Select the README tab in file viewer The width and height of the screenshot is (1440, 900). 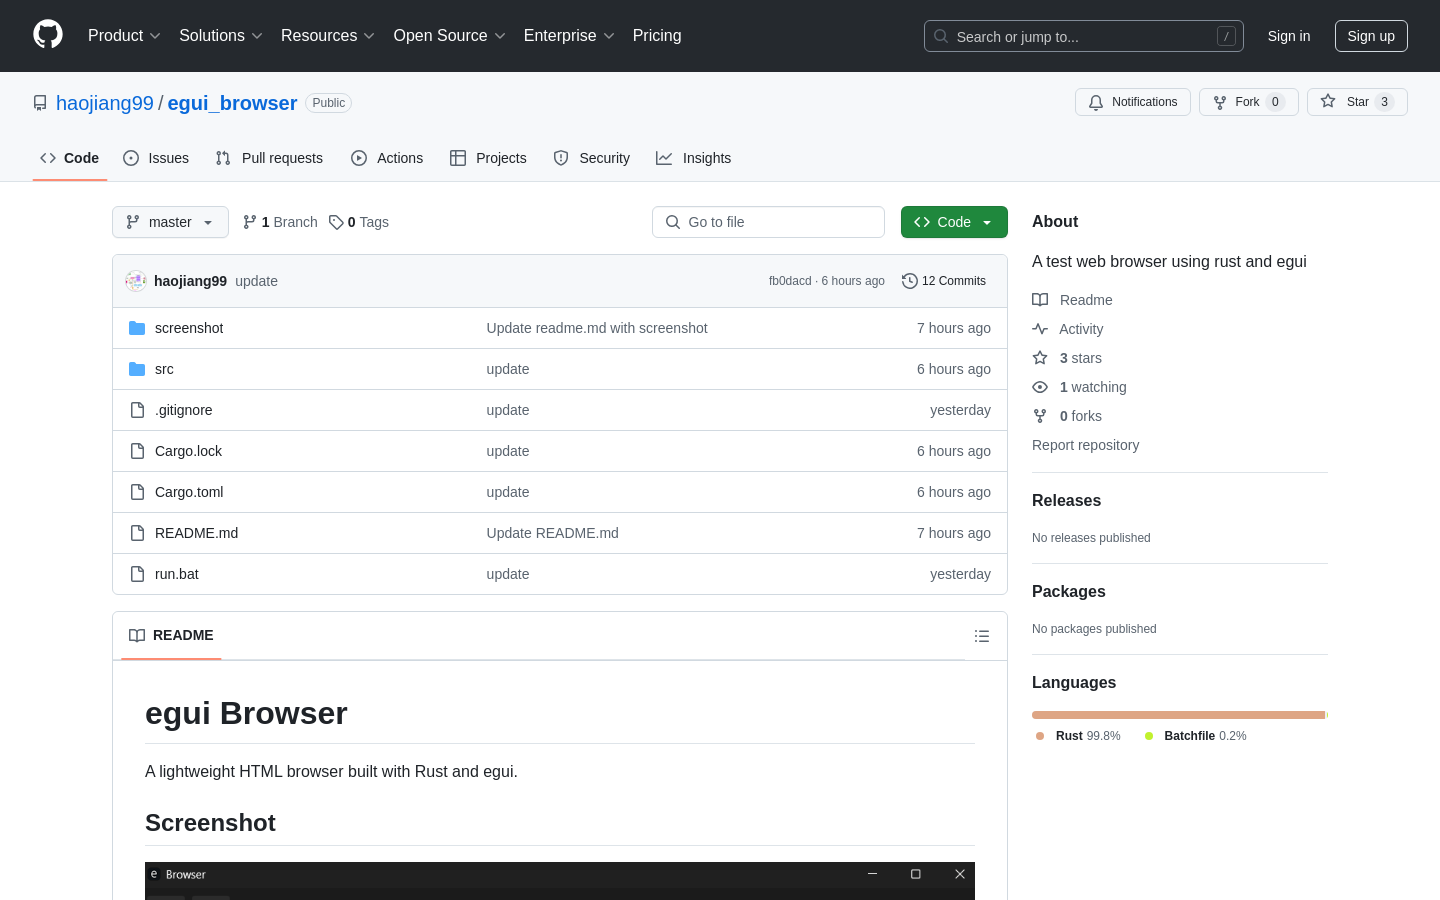(171, 636)
